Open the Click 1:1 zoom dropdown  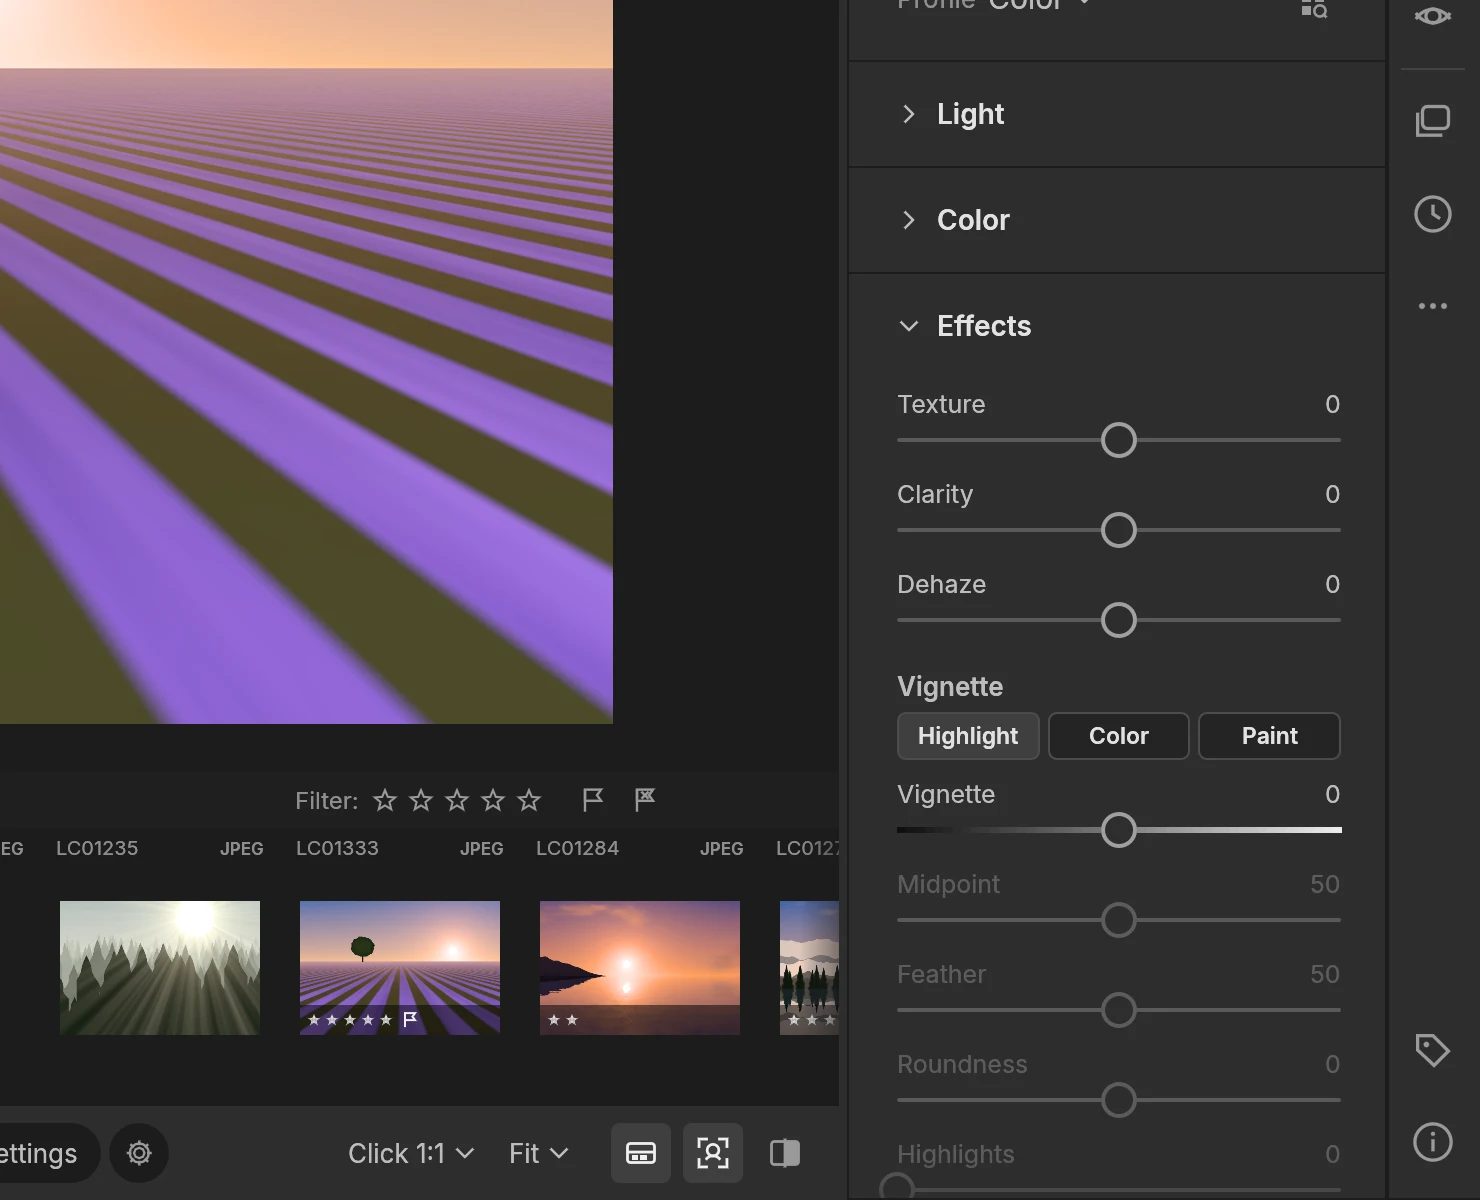[411, 1153]
